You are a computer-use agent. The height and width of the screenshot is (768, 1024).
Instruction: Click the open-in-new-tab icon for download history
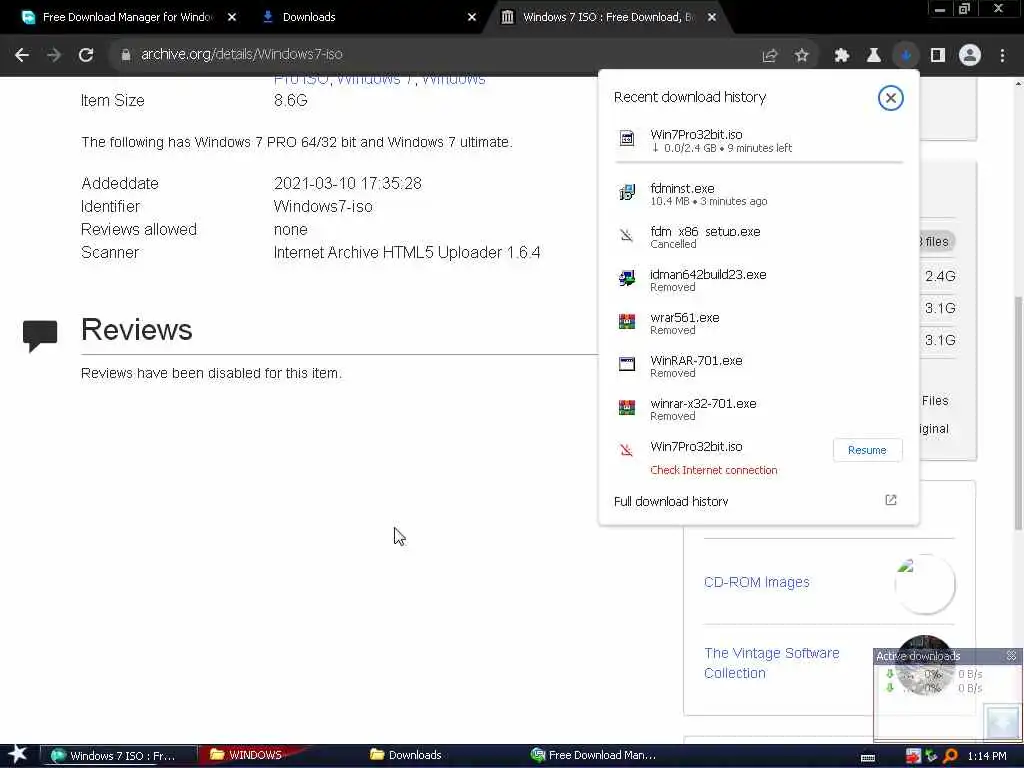tap(891, 500)
